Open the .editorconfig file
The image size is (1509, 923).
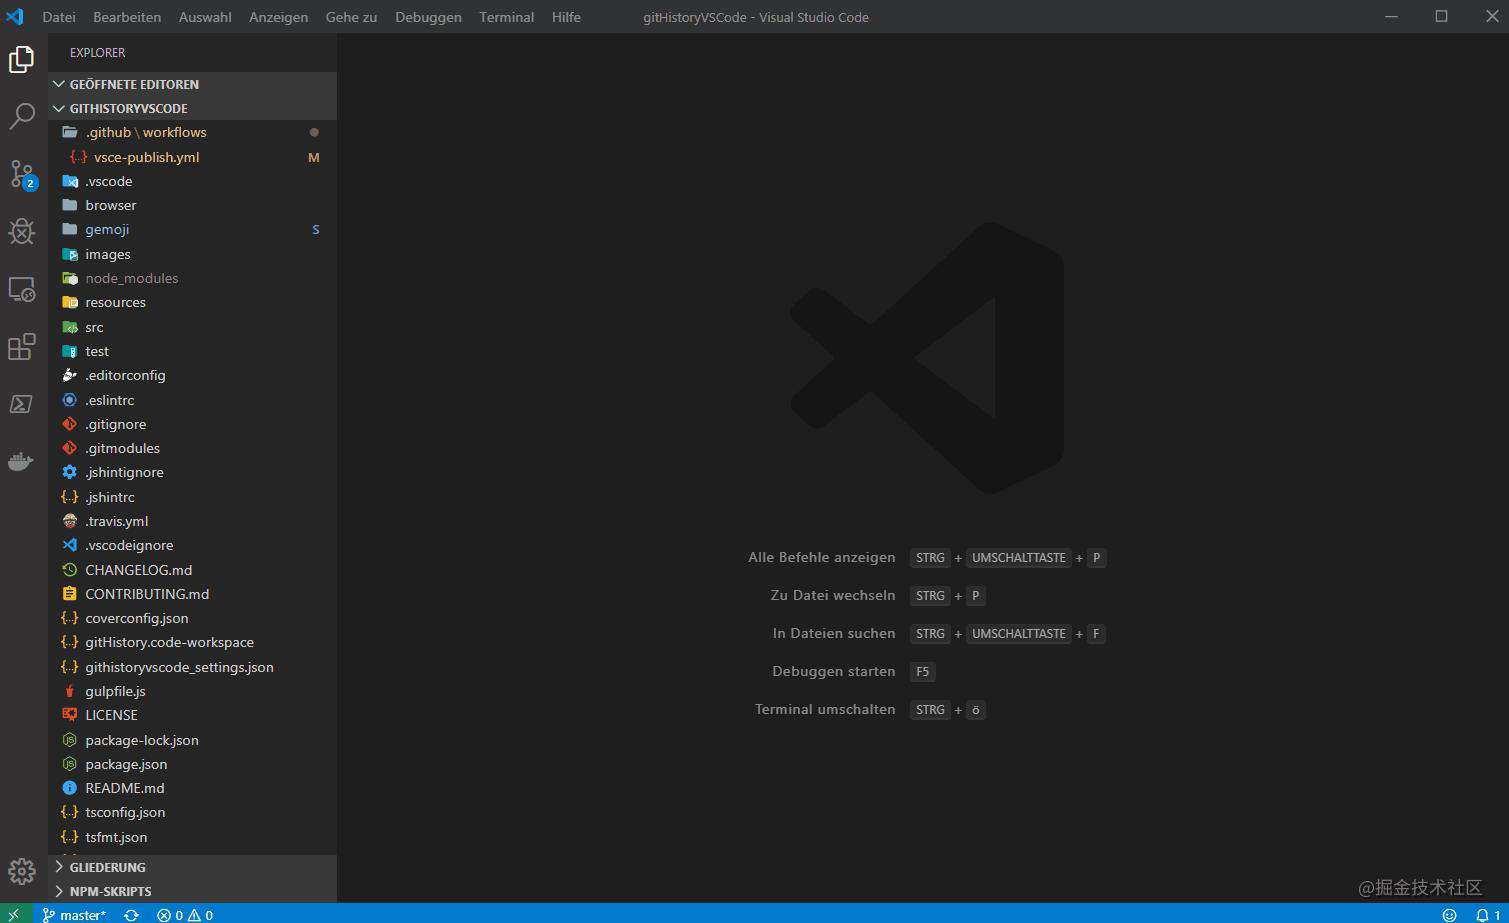(x=192, y=375)
